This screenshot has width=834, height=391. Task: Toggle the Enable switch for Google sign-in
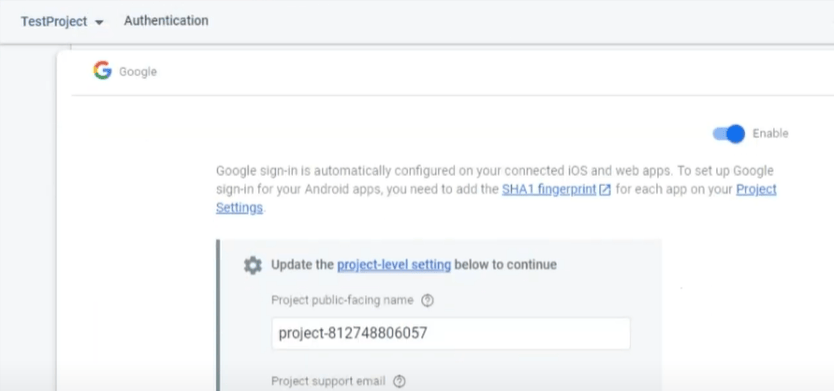[x=729, y=134]
